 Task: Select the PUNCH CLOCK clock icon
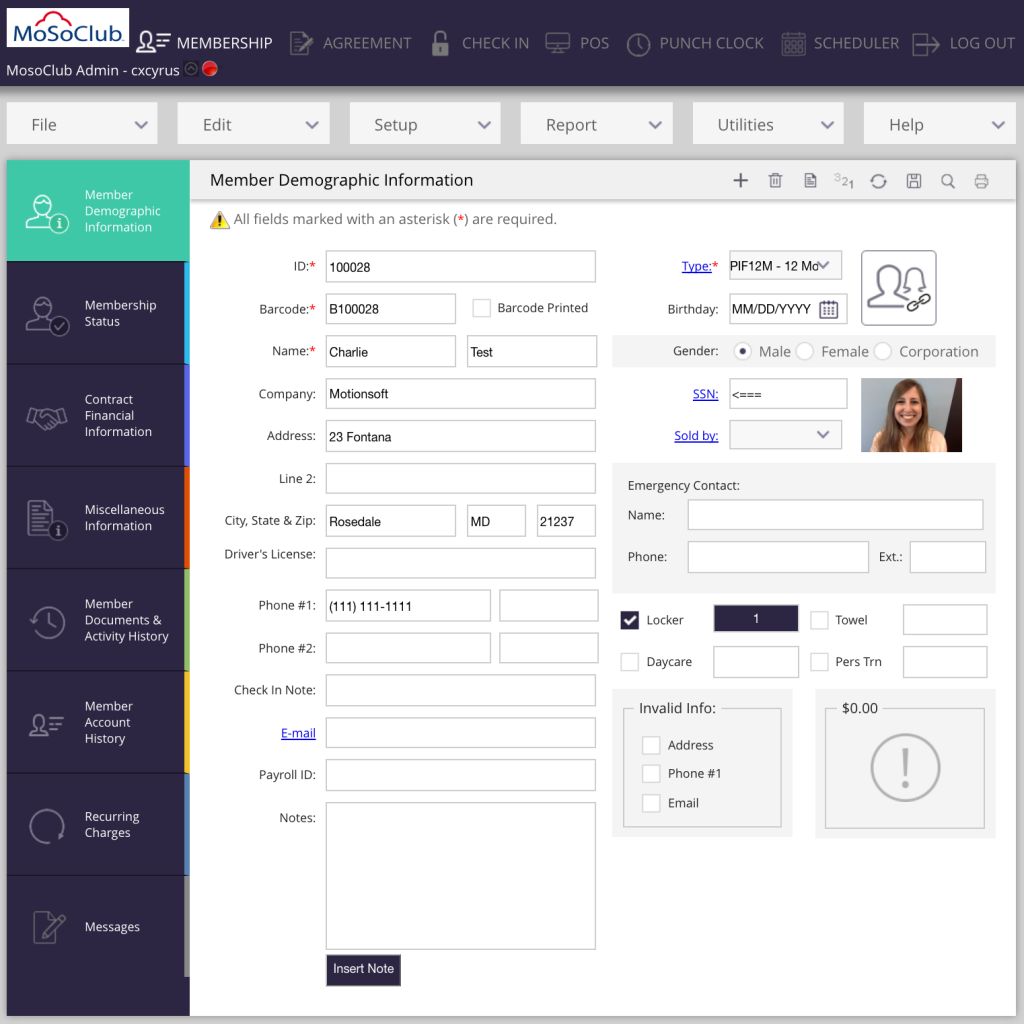click(x=637, y=43)
